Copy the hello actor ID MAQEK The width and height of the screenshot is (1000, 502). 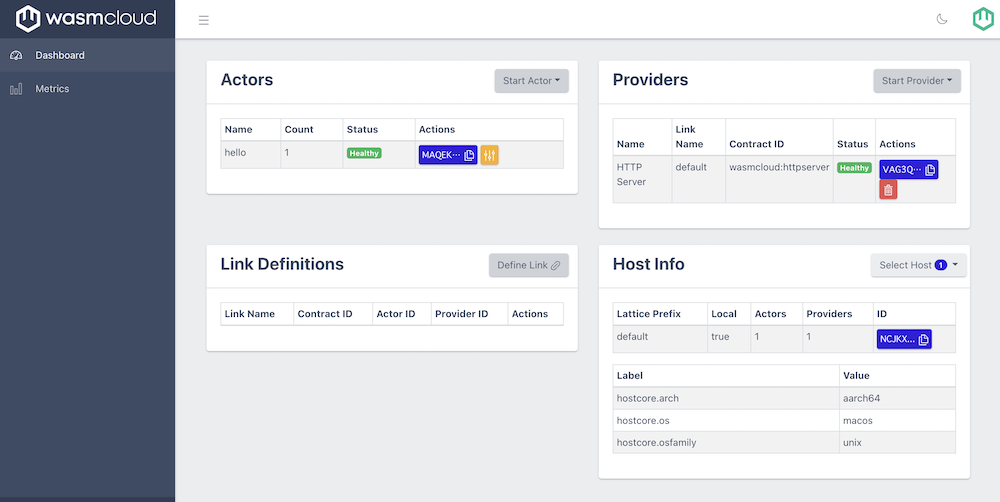tap(448, 155)
